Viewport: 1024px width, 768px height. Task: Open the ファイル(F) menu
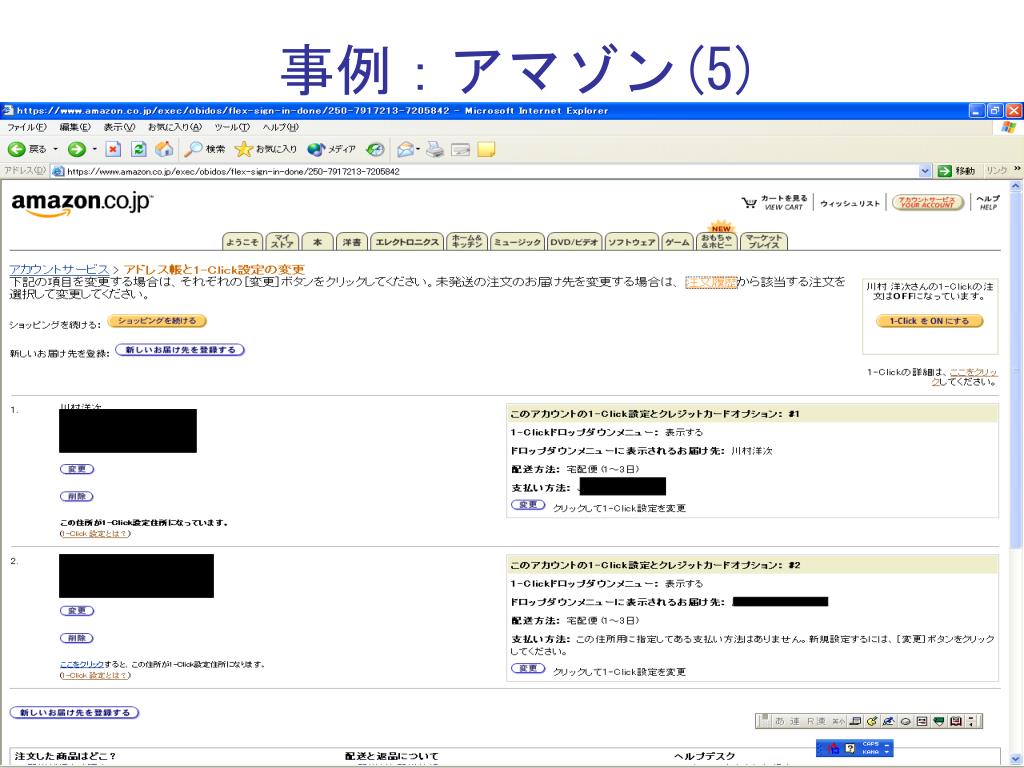pyautogui.click(x=27, y=127)
